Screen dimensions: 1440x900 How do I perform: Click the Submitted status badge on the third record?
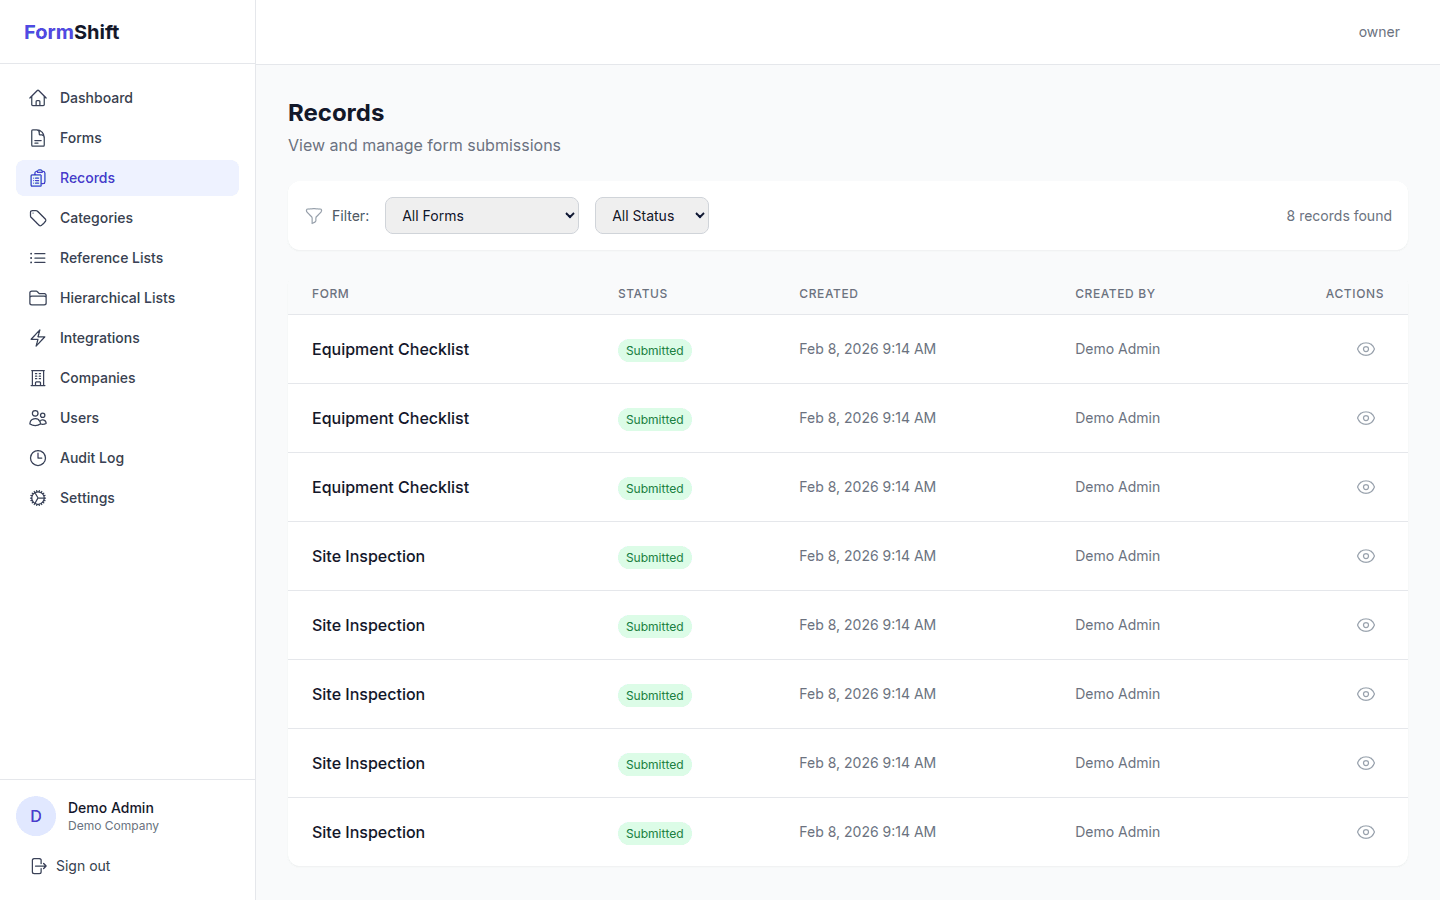(654, 488)
